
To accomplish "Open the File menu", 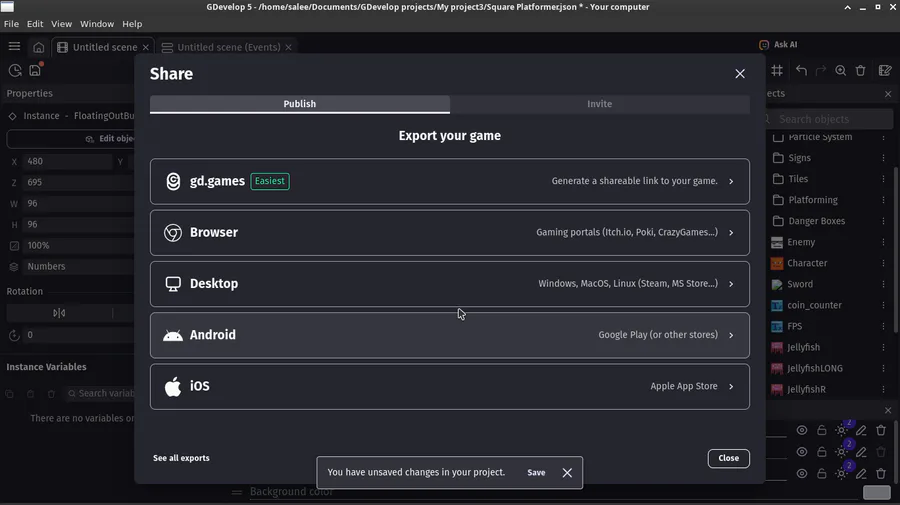I will [12, 24].
